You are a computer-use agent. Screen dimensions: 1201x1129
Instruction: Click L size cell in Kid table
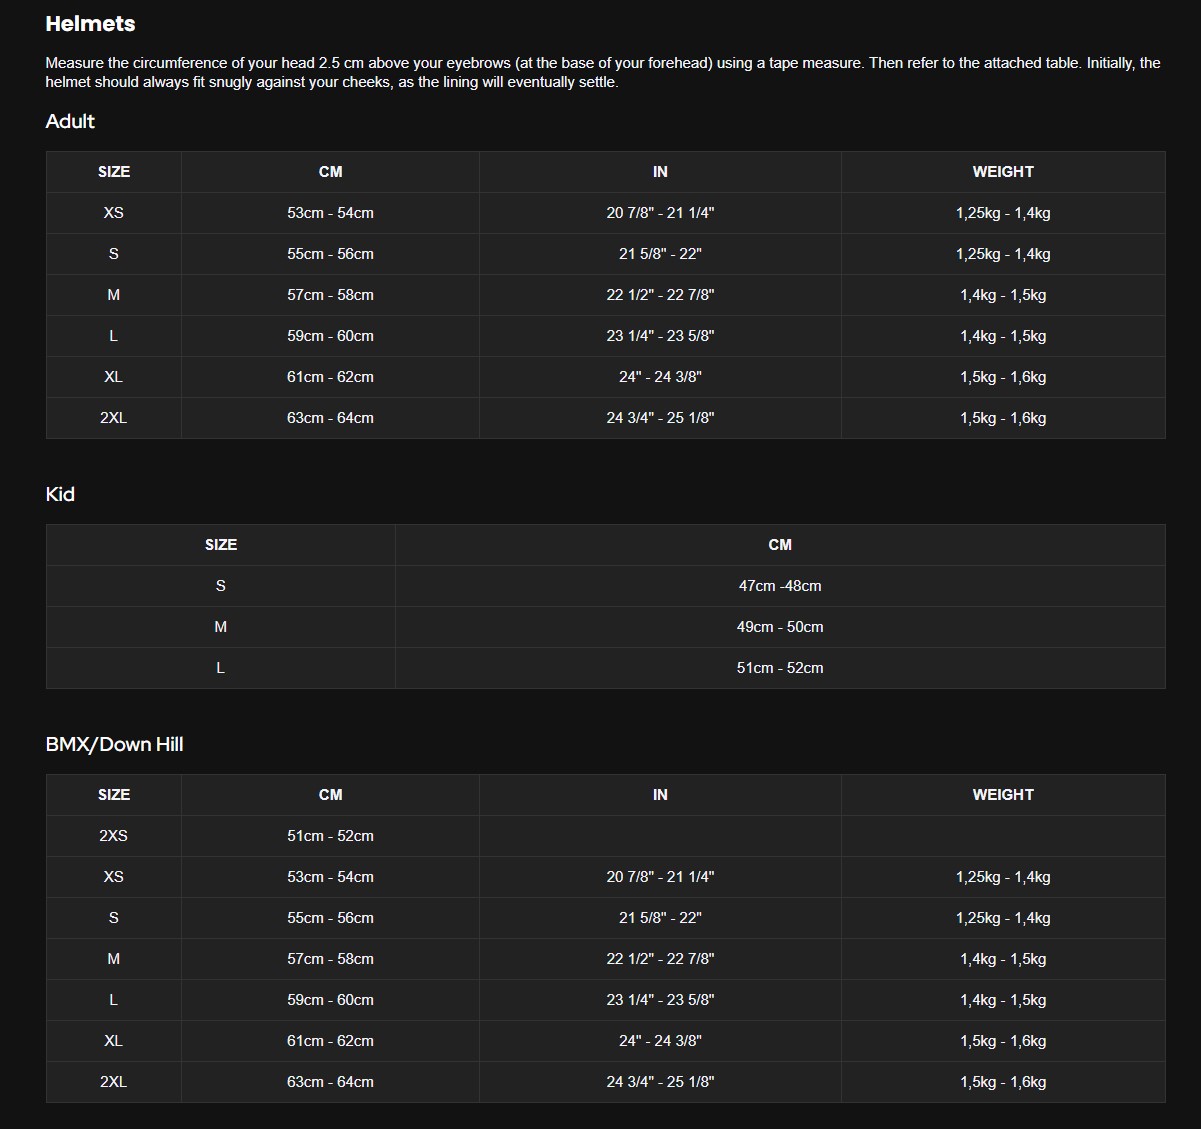221,668
